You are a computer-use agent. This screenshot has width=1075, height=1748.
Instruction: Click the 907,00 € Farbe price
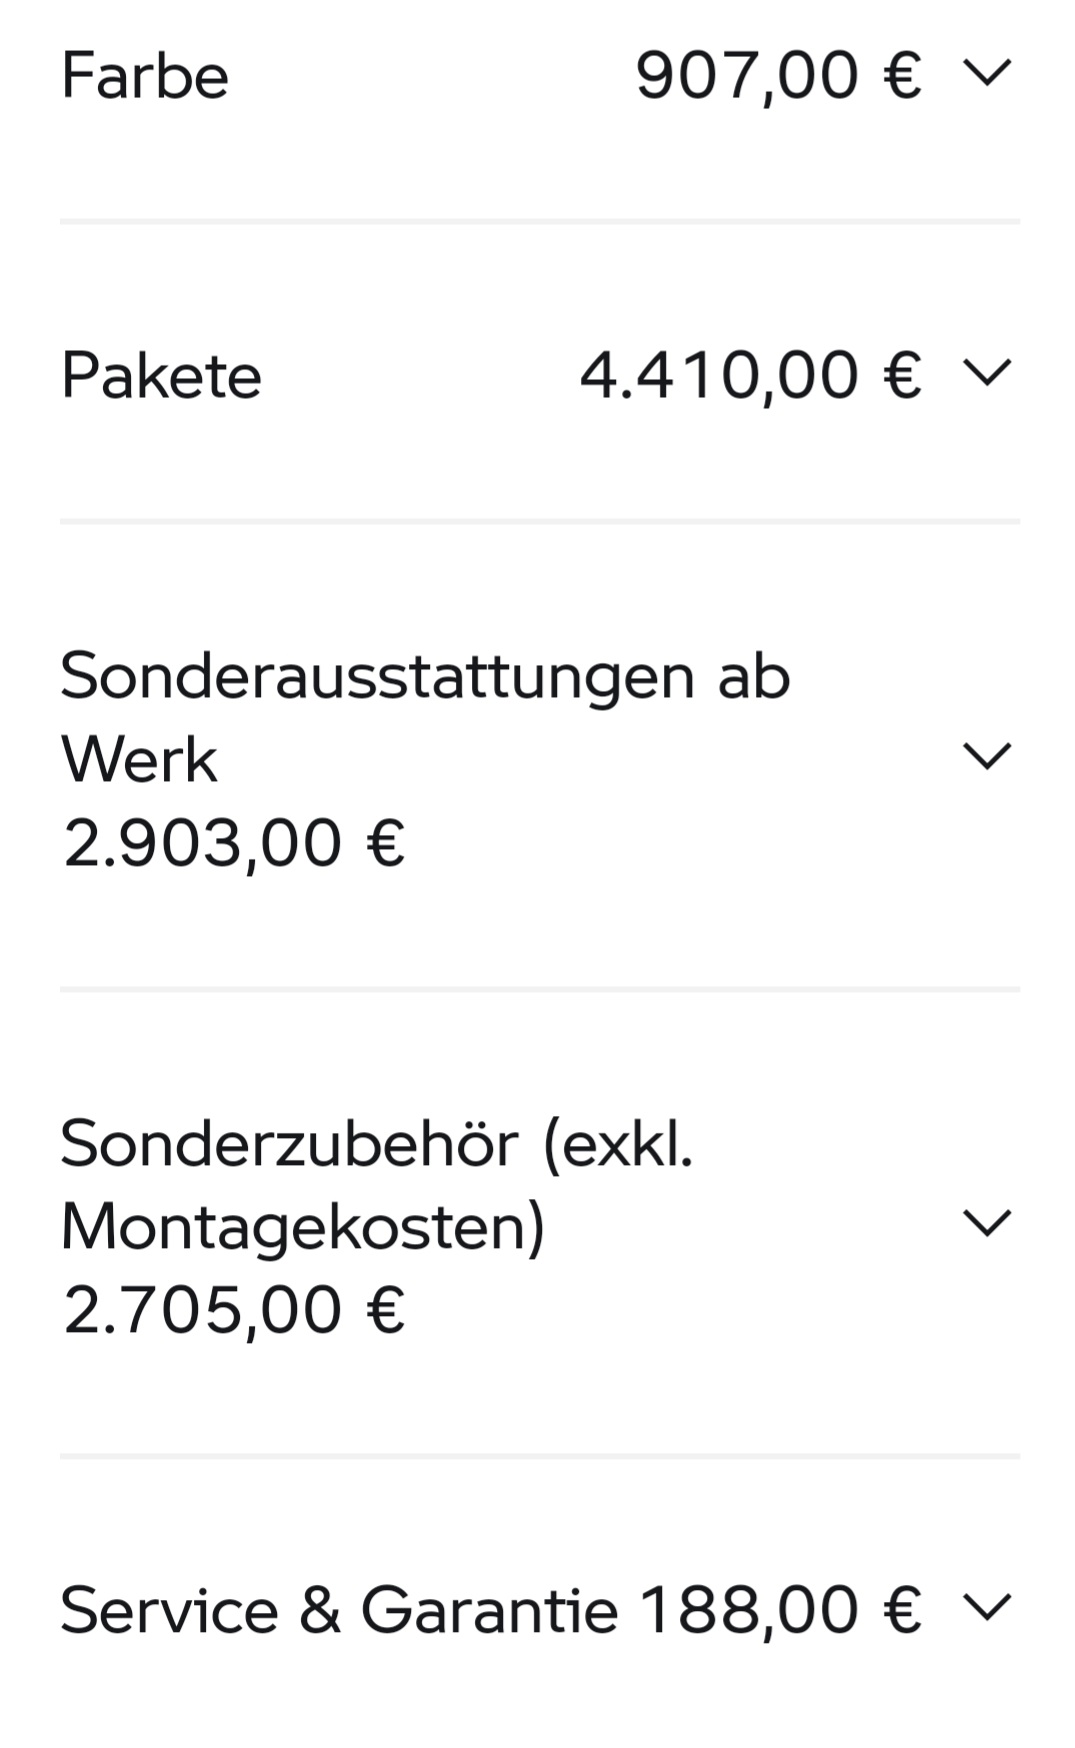point(778,76)
